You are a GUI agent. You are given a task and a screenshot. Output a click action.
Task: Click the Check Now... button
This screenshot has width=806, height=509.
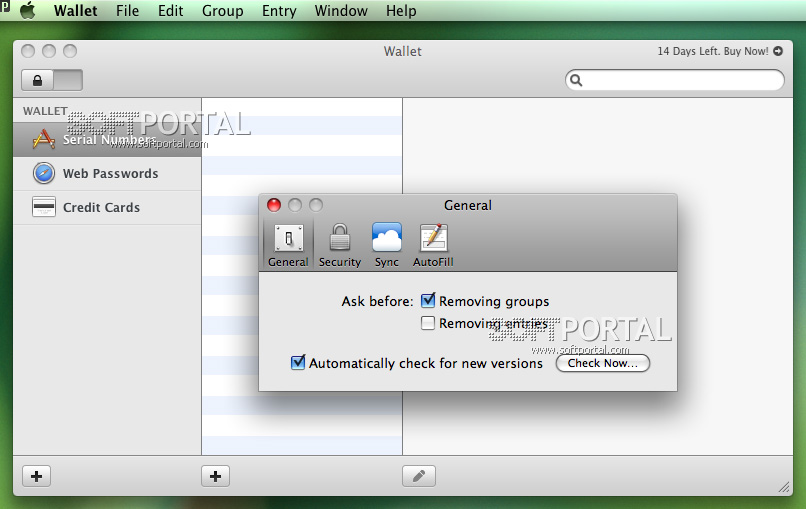click(x=602, y=363)
